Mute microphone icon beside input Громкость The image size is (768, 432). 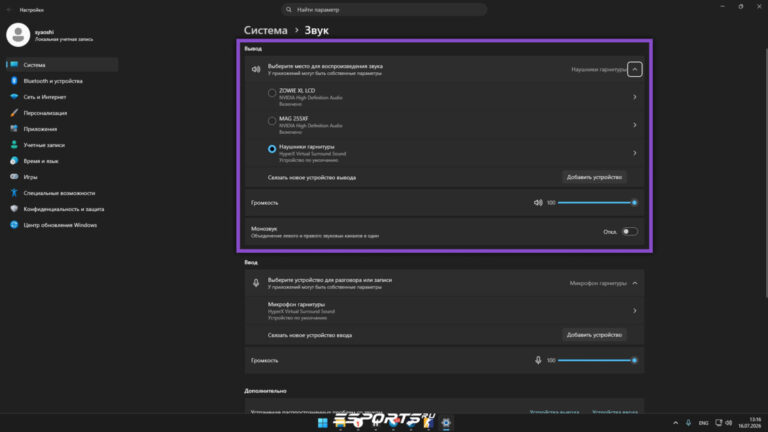538,360
